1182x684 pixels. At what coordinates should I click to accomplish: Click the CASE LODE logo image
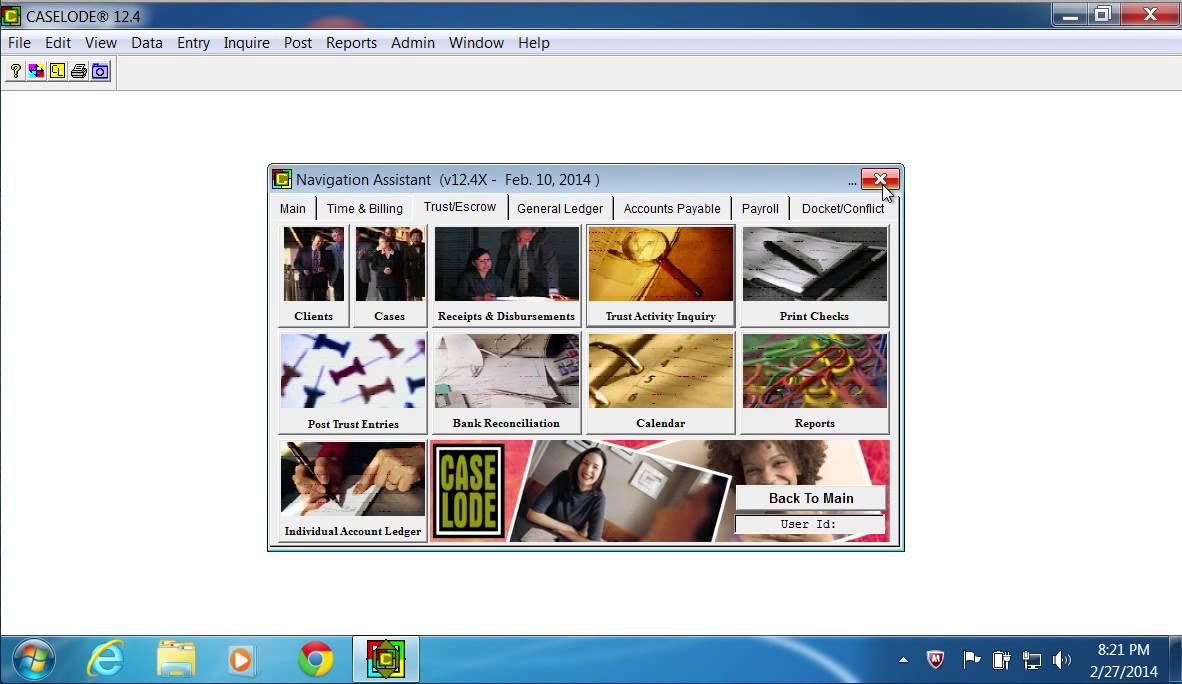click(x=468, y=492)
